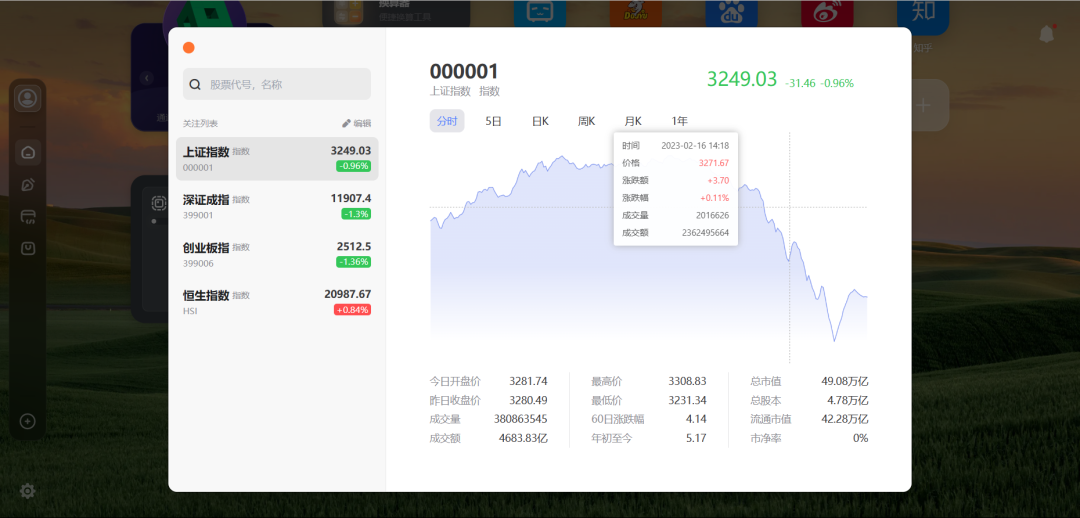
Task: Open the notification bell icon
Action: point(1046,33)
